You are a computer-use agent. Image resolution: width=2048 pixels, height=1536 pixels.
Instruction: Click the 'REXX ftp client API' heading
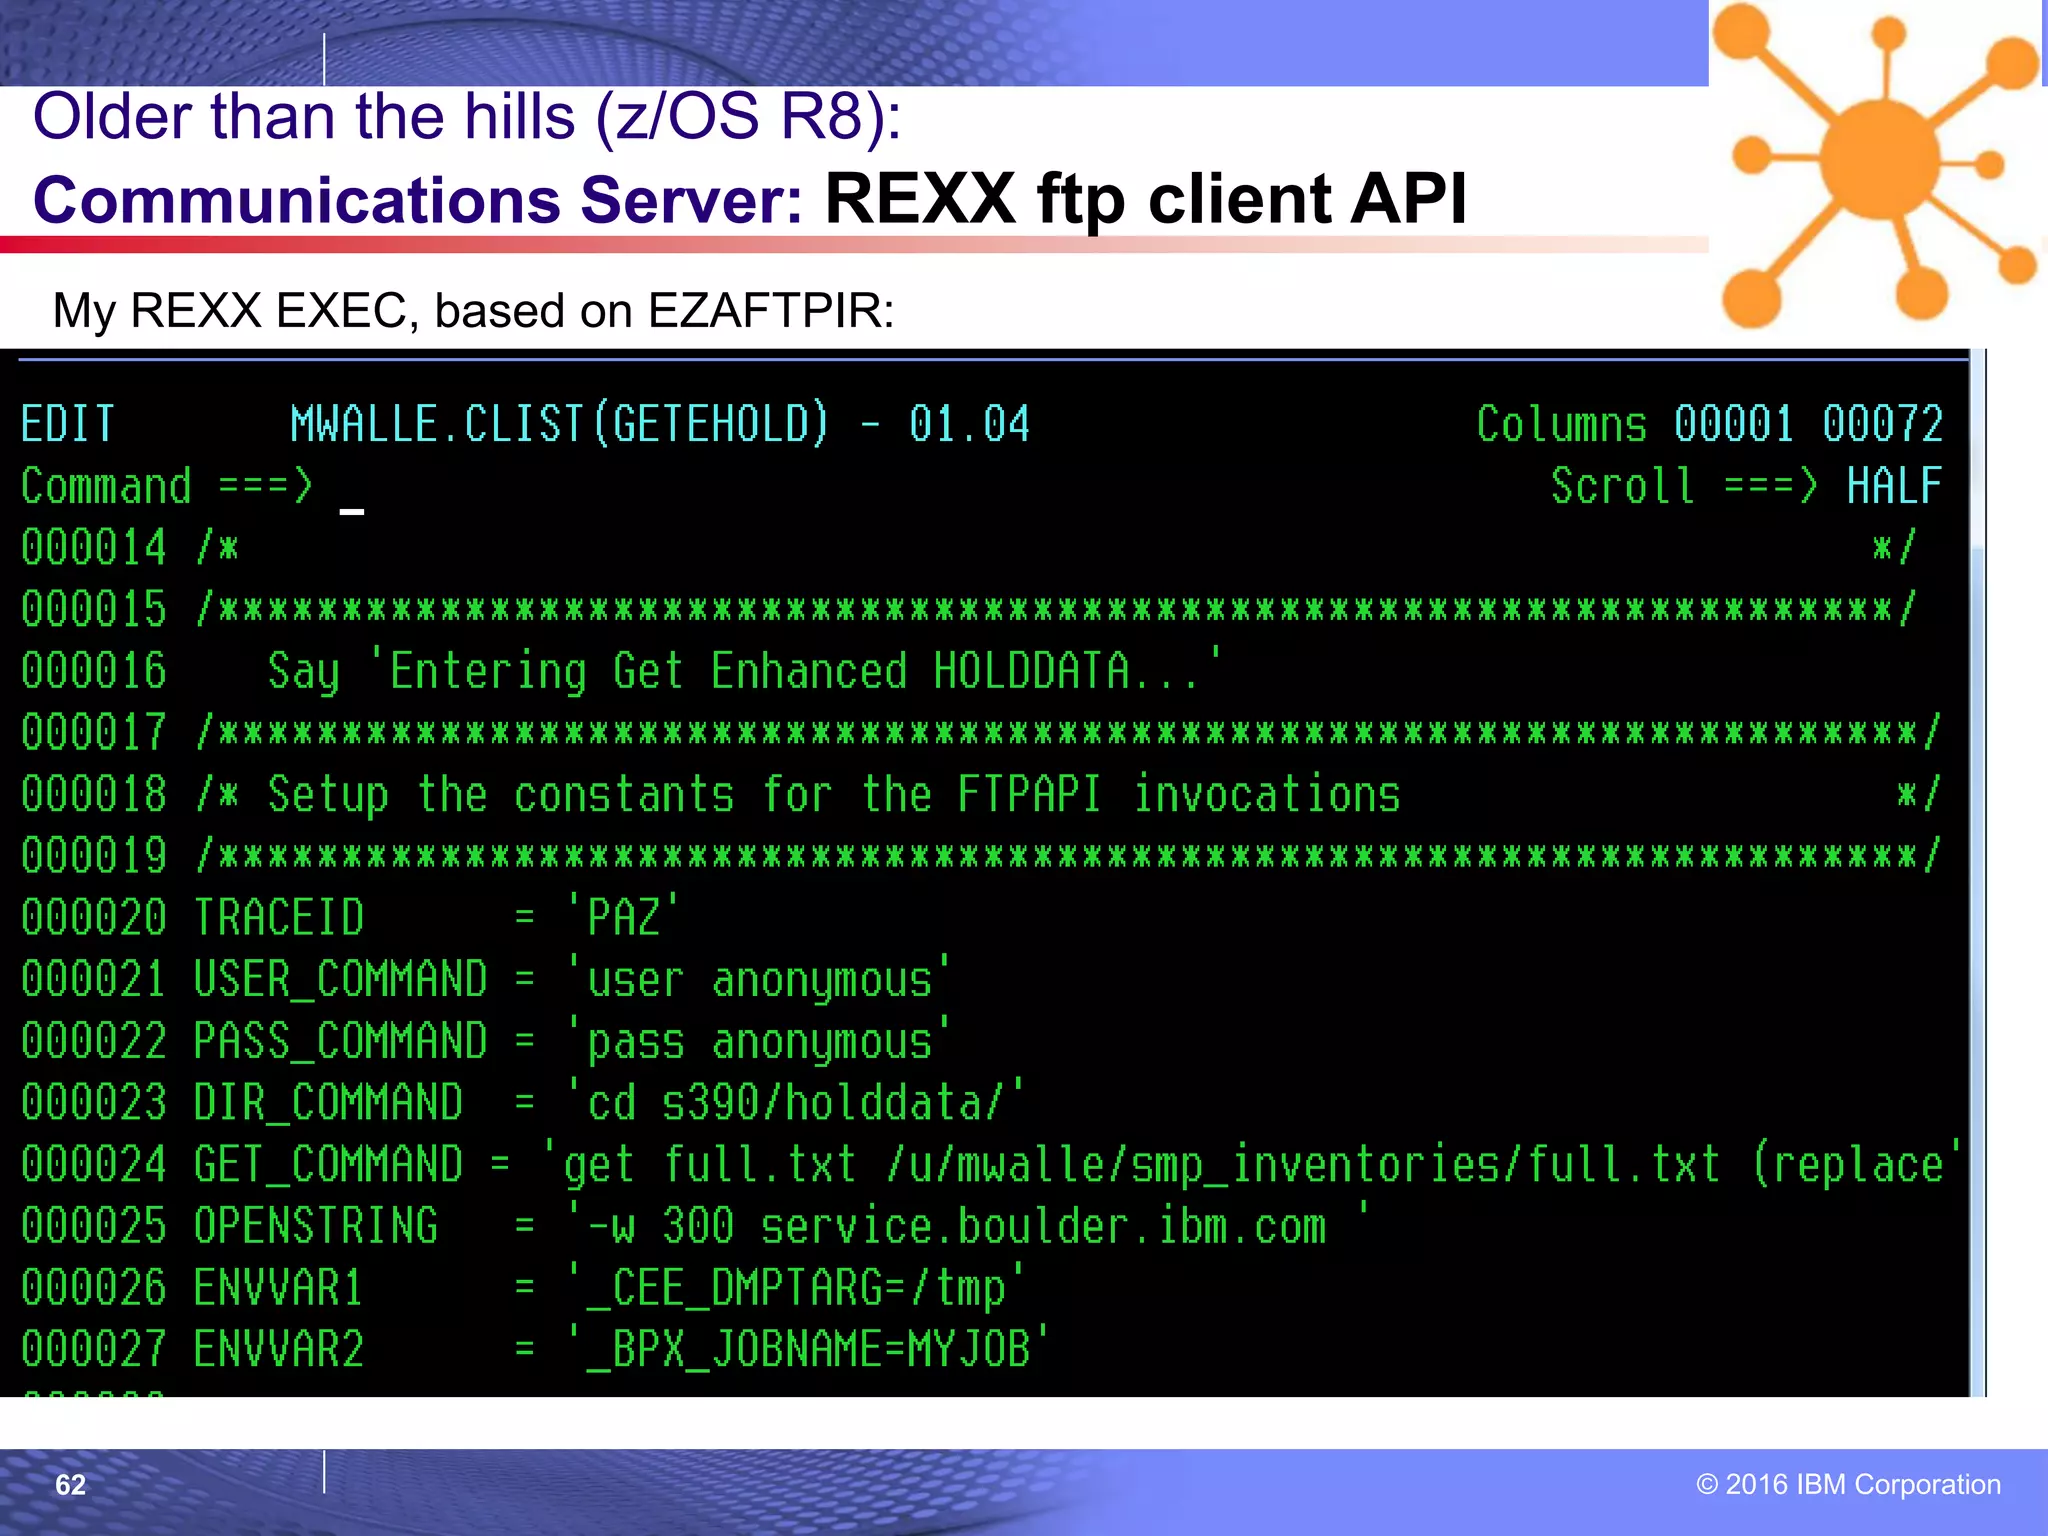[x=1146, y=199]
